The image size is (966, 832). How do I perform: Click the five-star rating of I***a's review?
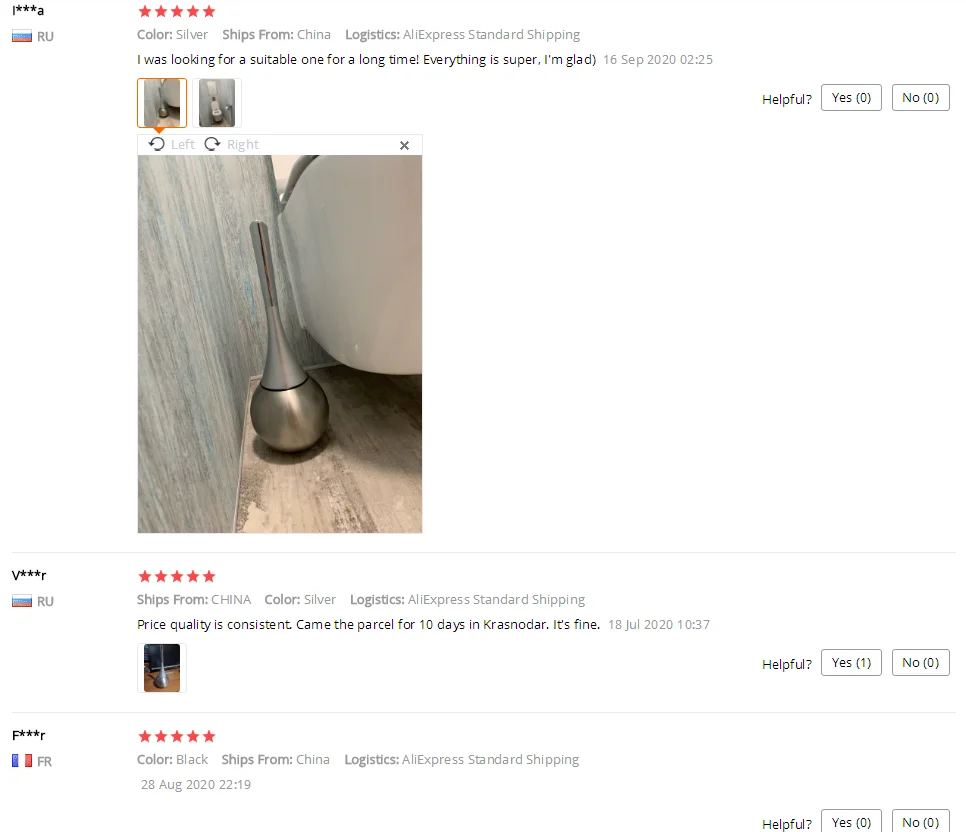177,11
